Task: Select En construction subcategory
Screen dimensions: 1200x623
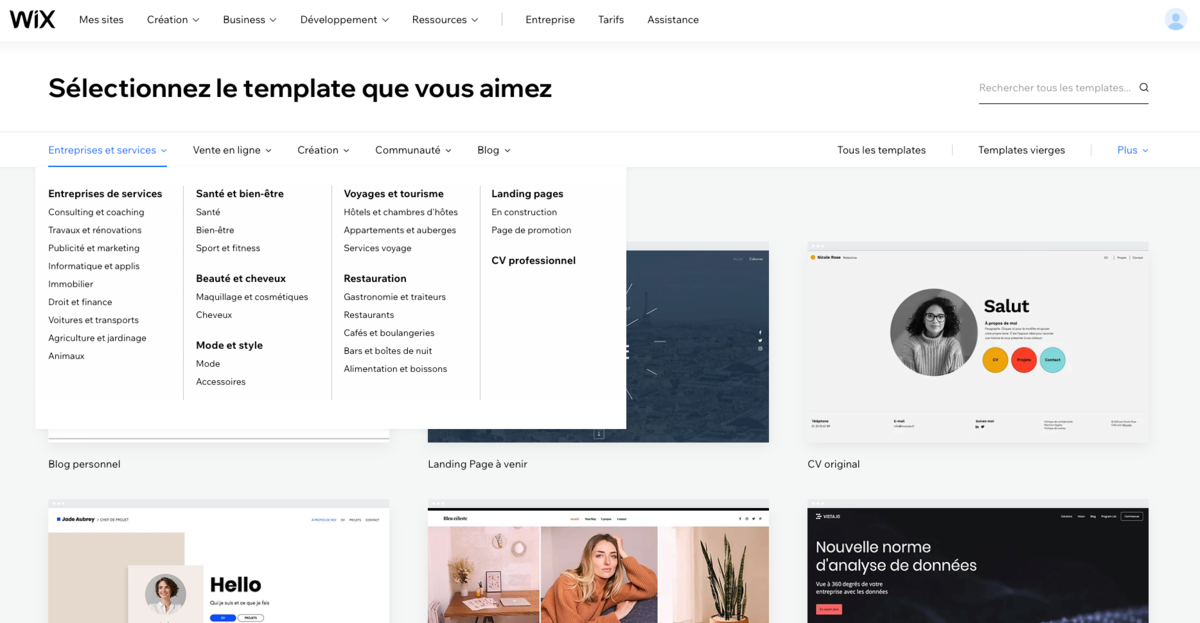Action: click(524, 212)
